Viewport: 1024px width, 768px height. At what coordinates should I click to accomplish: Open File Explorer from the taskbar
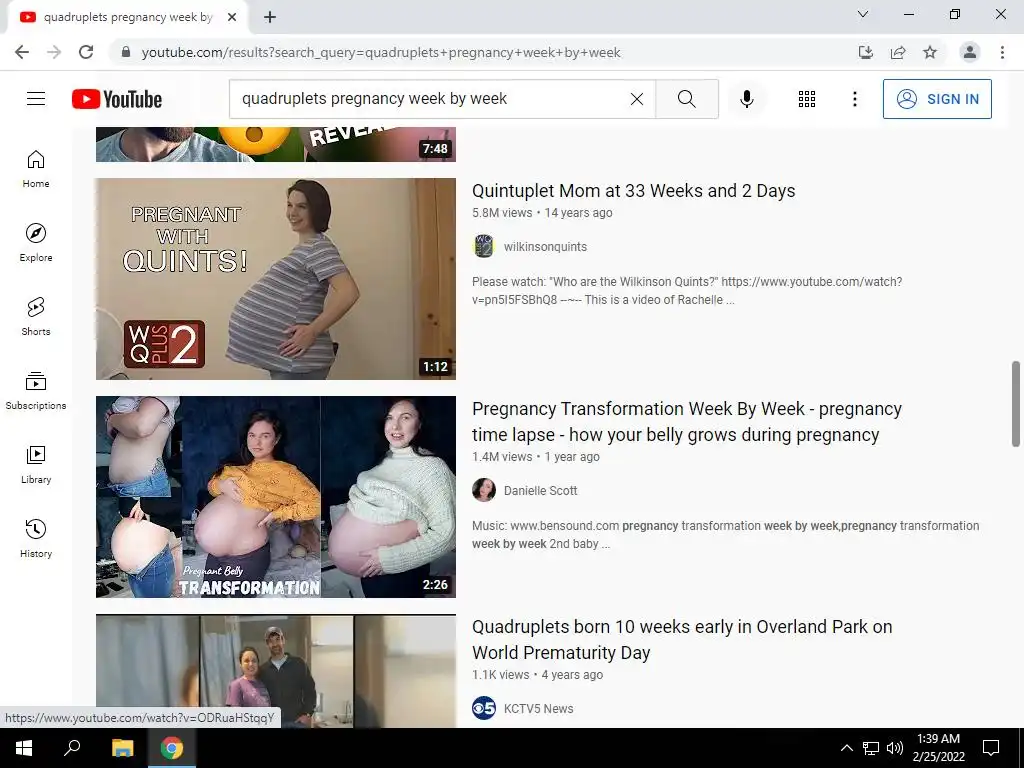point(122,748)
